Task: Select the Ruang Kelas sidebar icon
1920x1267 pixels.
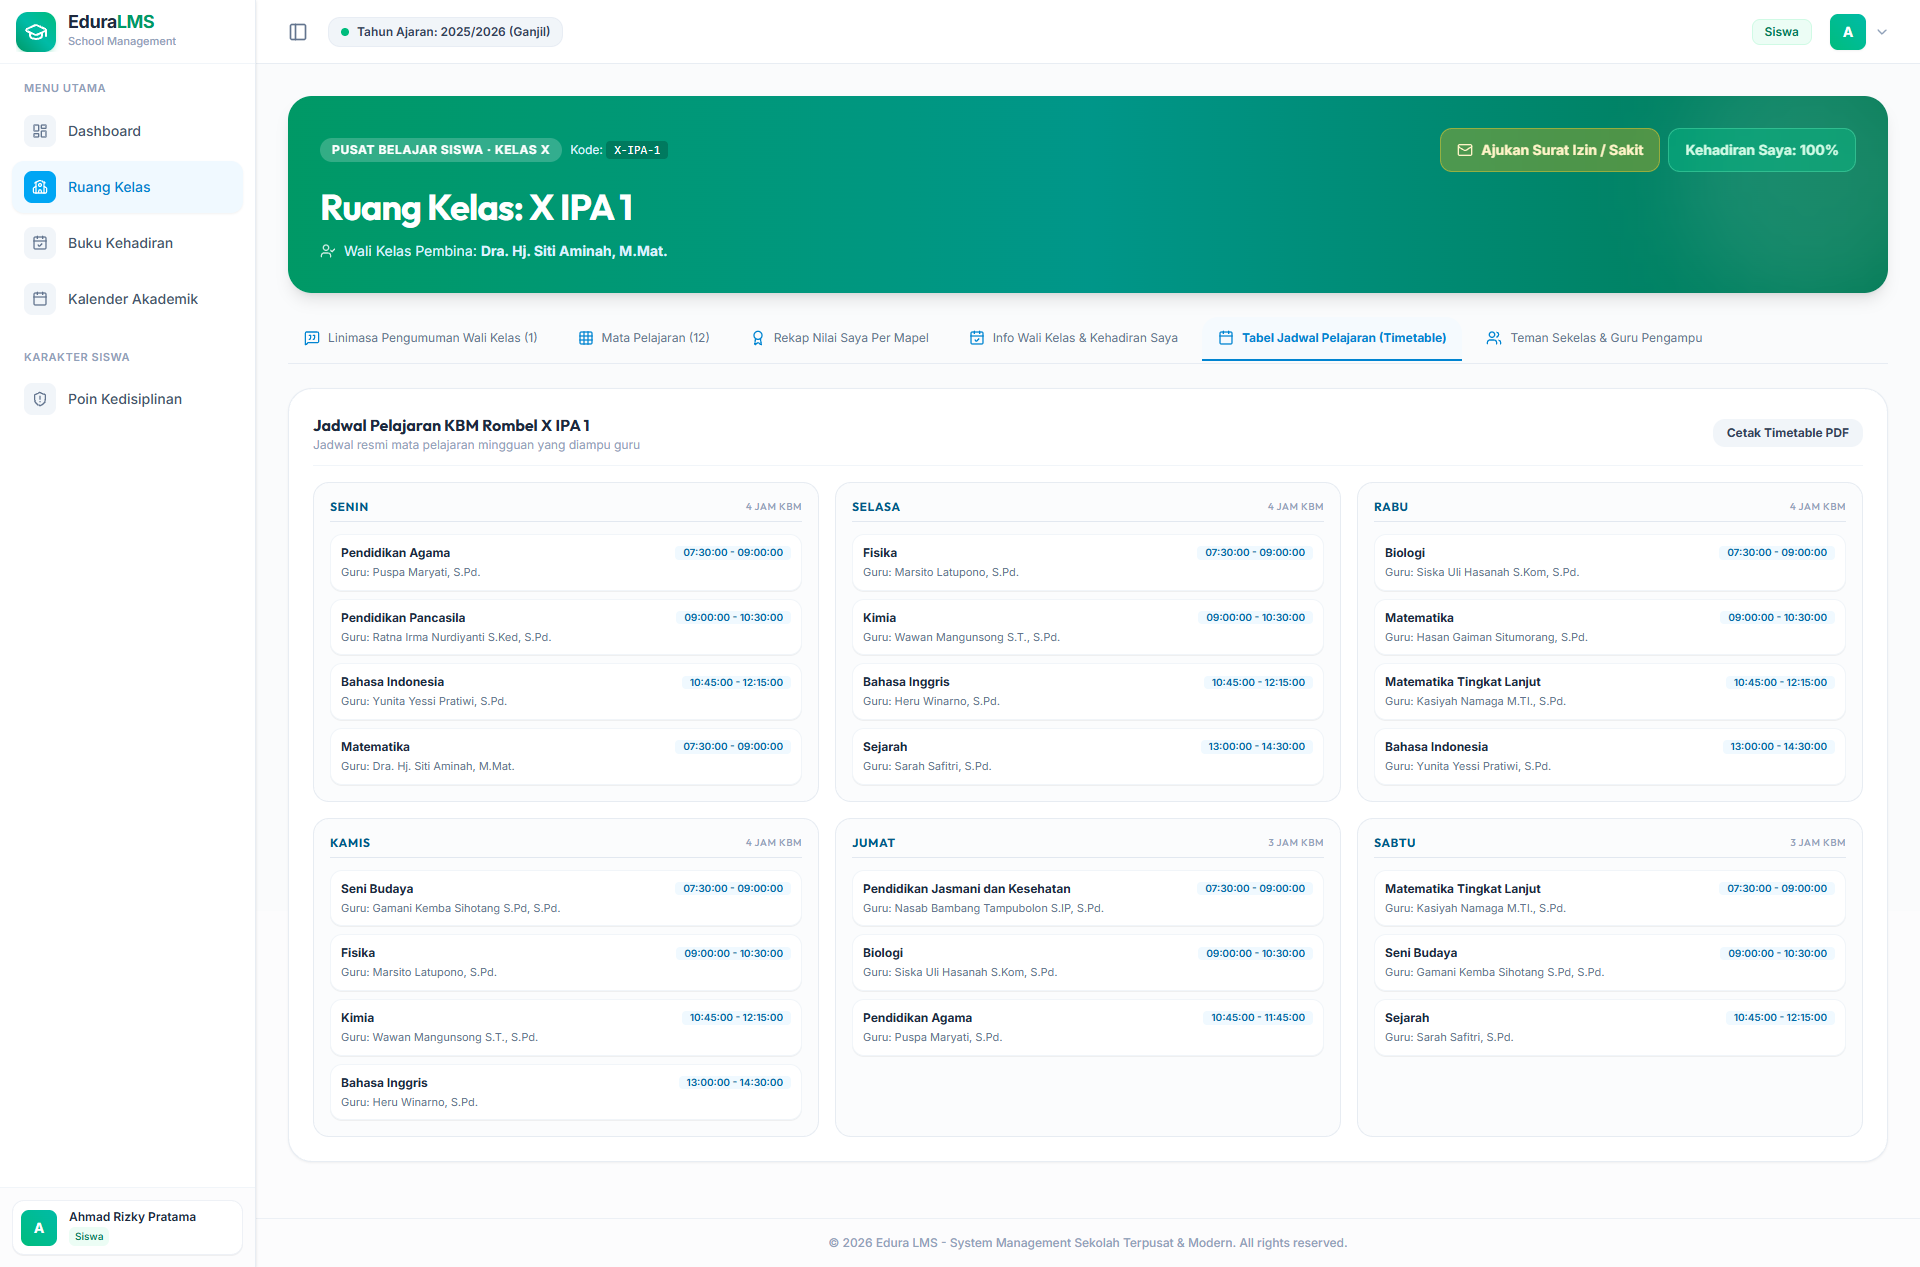Action: [x=40, y=187]
